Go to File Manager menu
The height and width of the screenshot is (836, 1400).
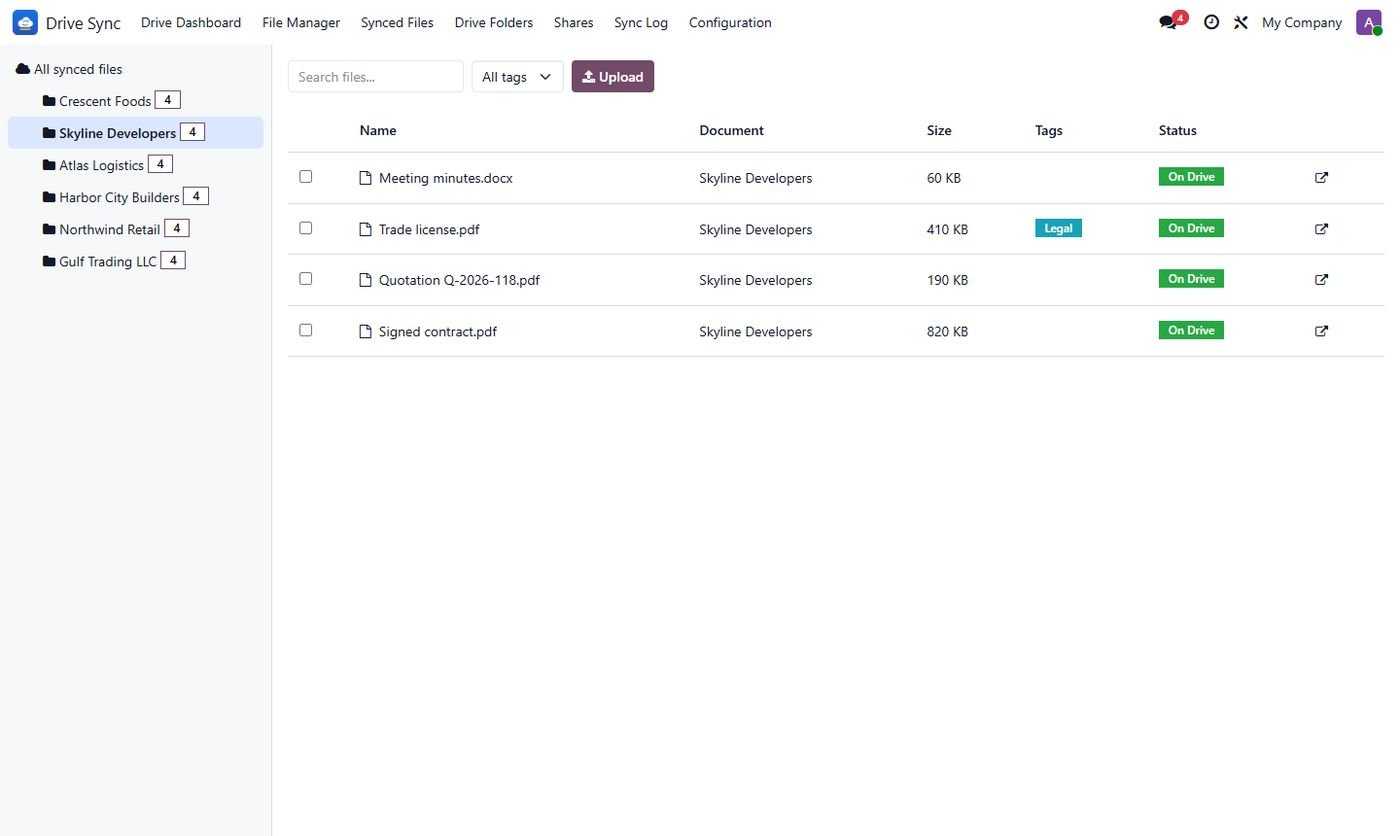[x=301, y=22]
